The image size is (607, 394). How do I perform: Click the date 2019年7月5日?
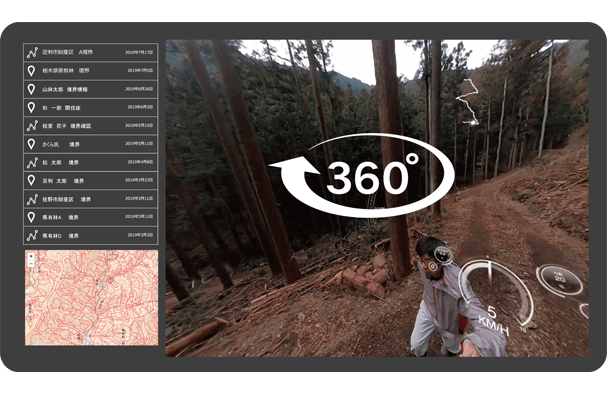(x=140, y=70)
